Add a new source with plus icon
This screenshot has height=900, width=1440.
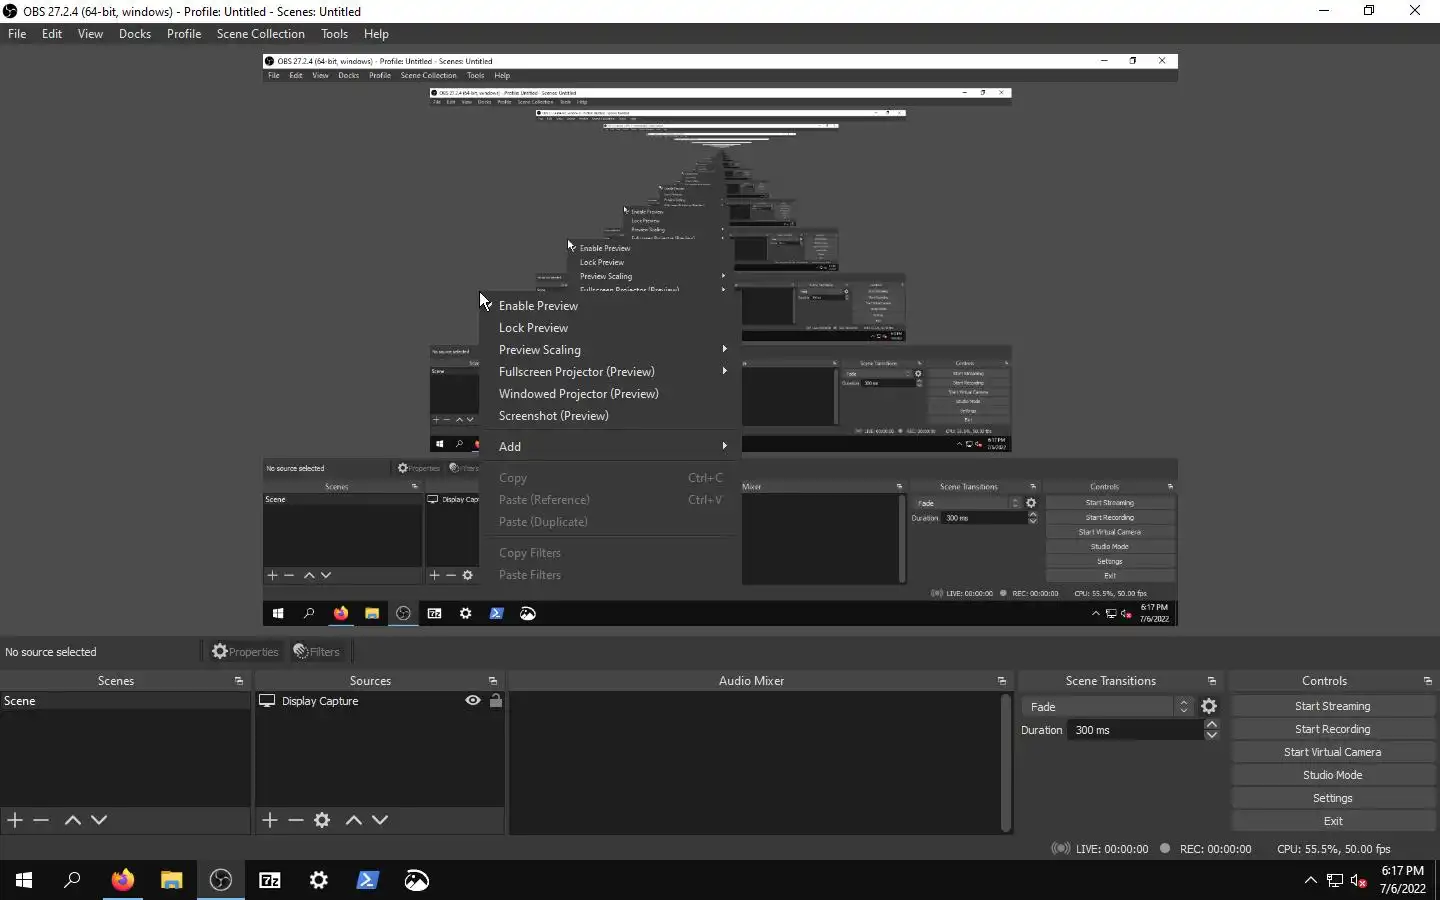click(270, 820)
